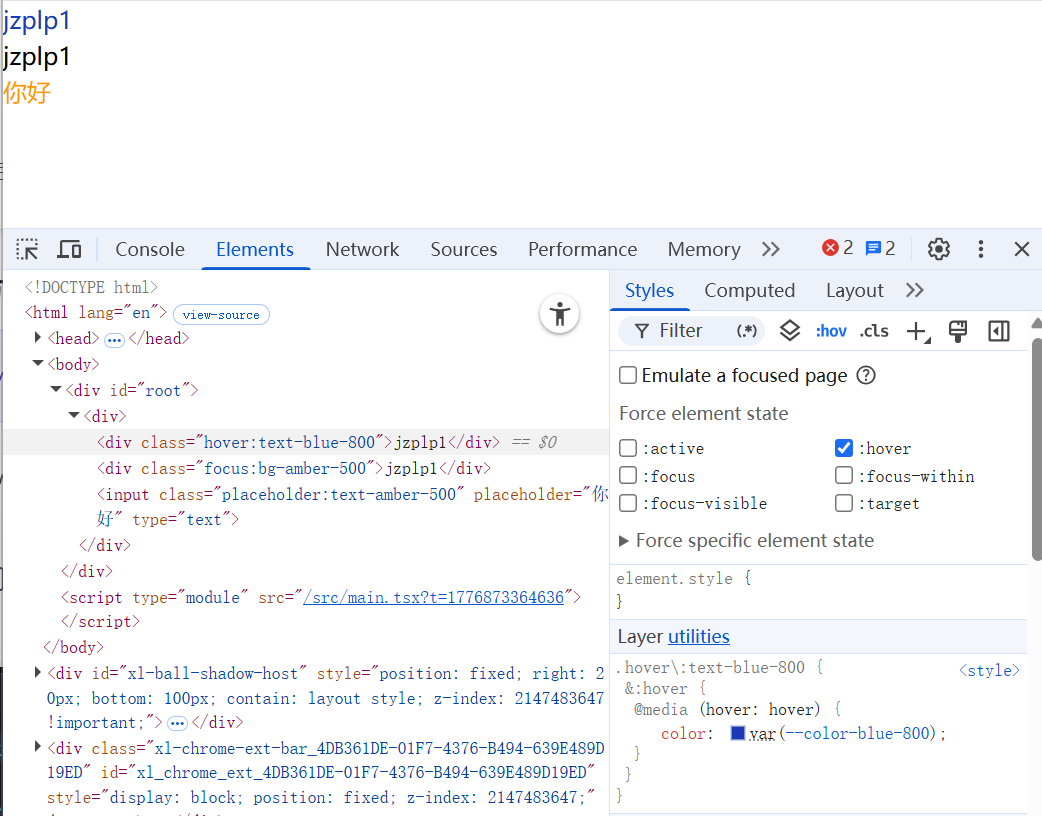Open DevTools settings gear
Viewport: 1042px width, 816px height.
click(938, 249)
